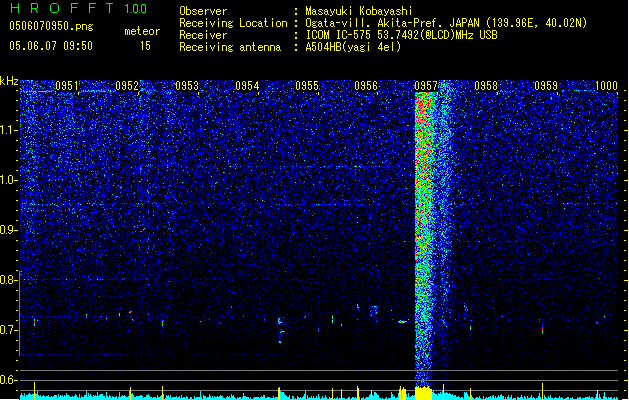Click the red echo spot near 0959
The height and width of the screenshot is (400, 629).
coord(542,330)
